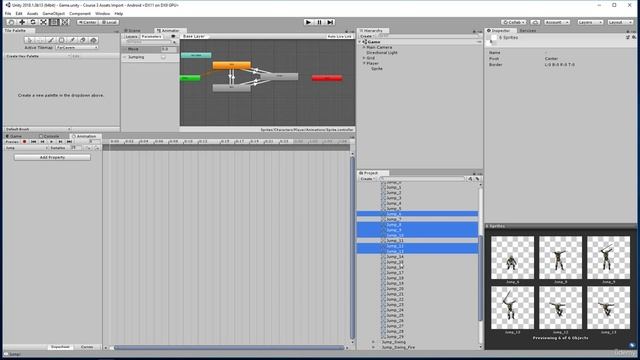Click the Step frame button in the toolbar
The width and height of the screenshot is (640, 360).
(x=330, y=22)
